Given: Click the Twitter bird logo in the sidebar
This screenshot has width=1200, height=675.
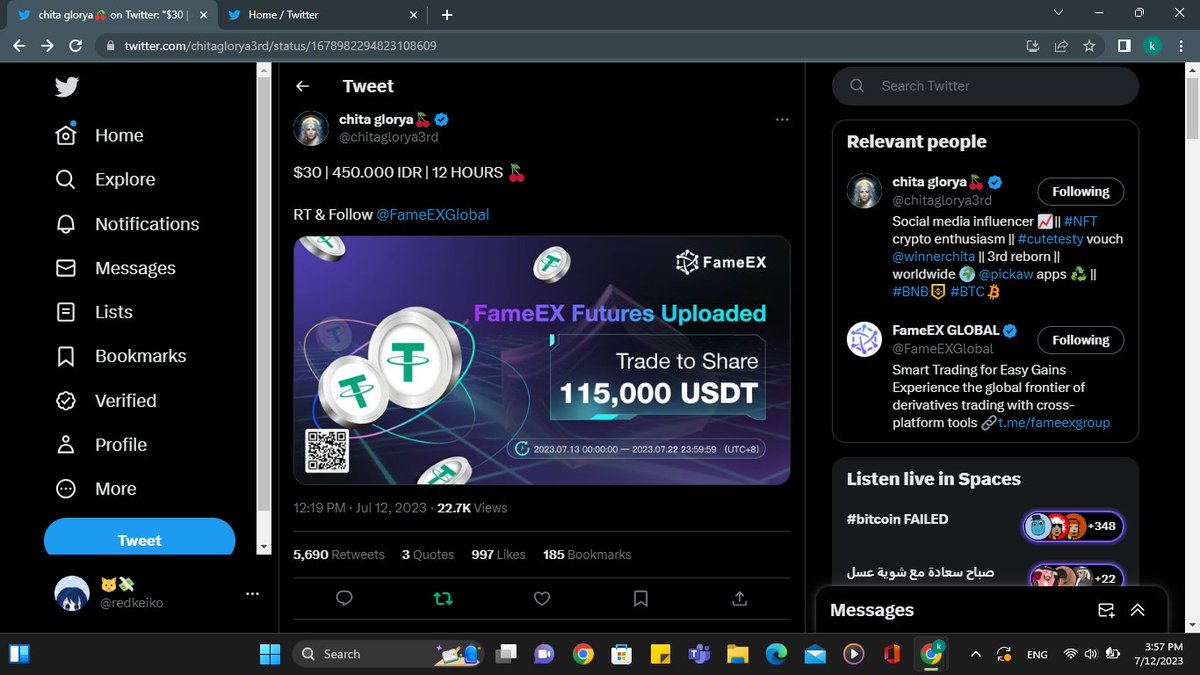Looking at the screenshot, I should click(x=67, y=87).
